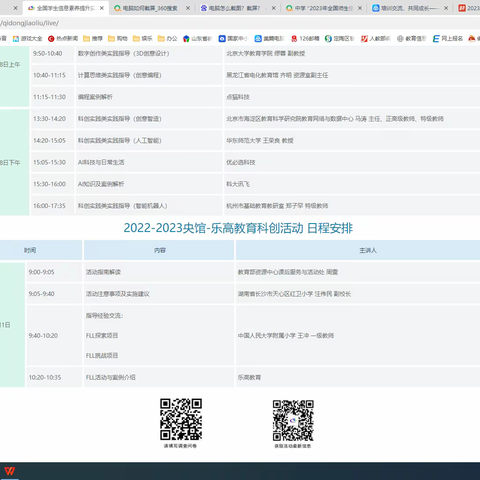The image size is (480, 480).
Task: Select the 点猫科技 speaker cell
Action: (352, 97)
